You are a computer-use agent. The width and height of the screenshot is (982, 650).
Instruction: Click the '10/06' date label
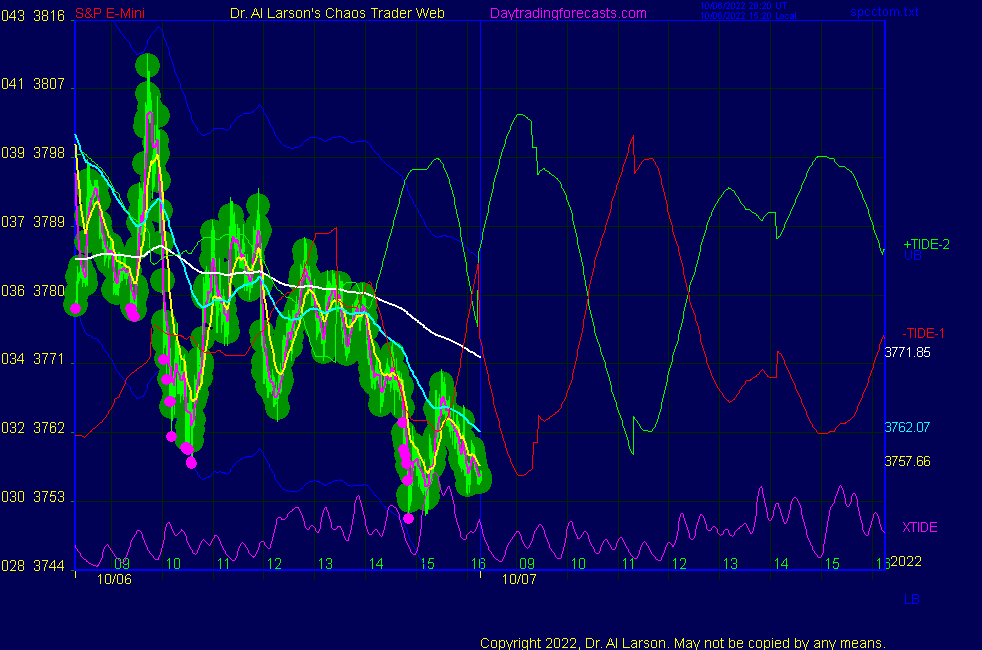point(114,579)
